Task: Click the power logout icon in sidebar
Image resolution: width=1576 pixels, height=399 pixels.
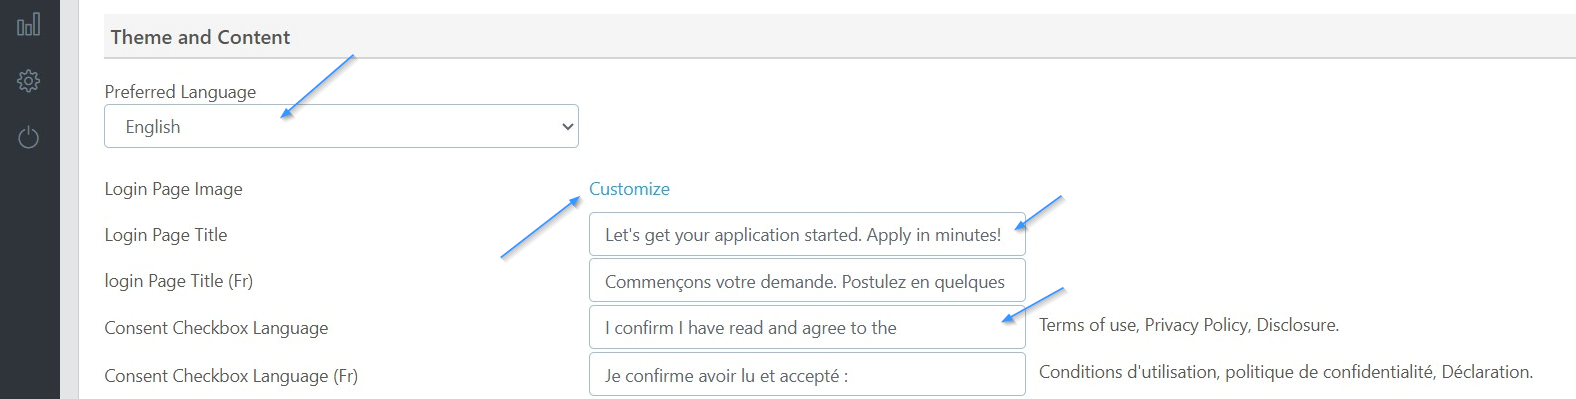Action: (x=28, y=137)
